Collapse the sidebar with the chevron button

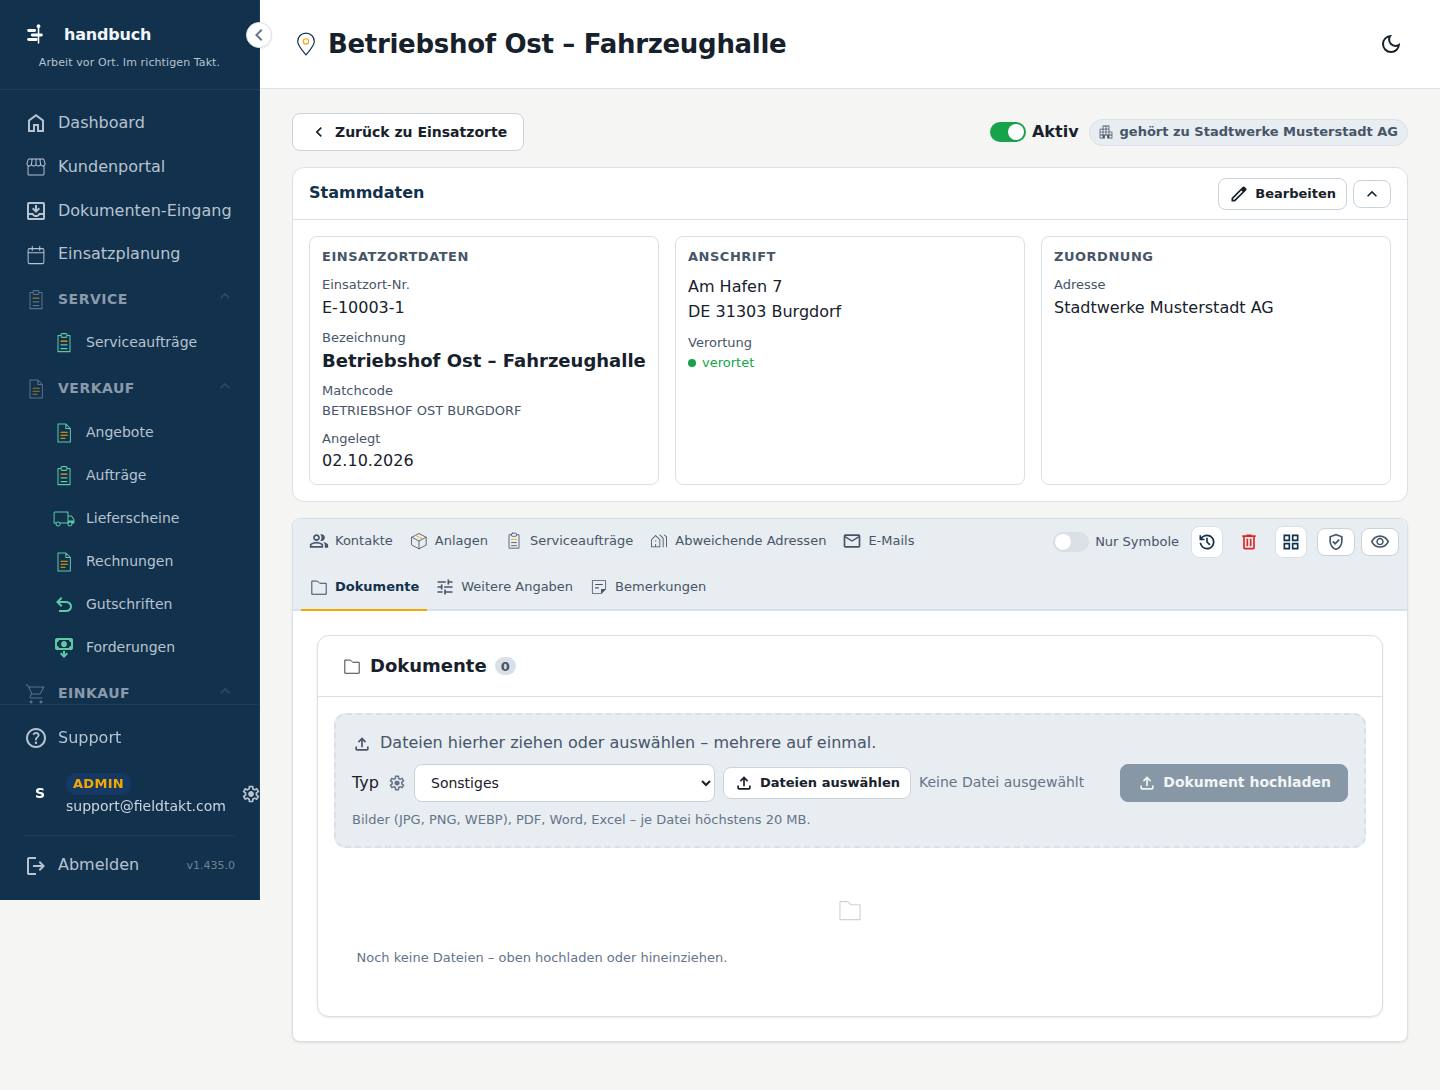[258, 35]
